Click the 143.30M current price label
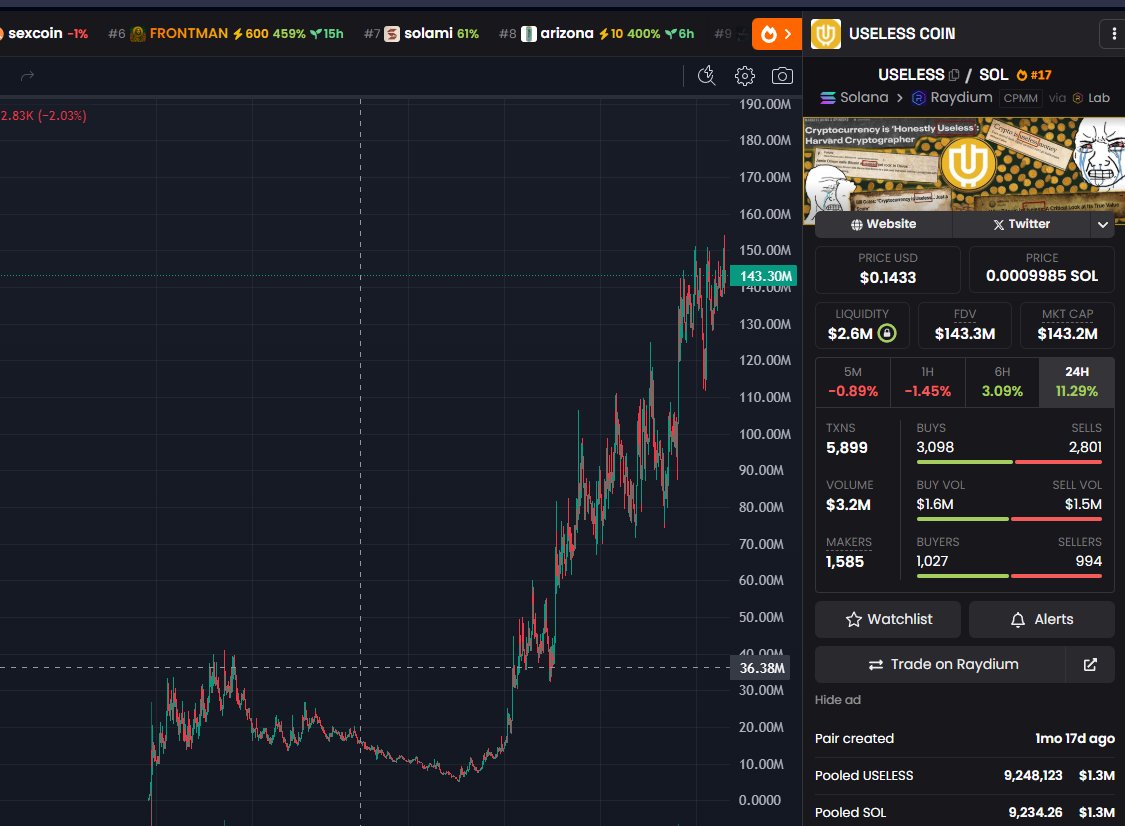Screen dimensions: 1125x826 click(x=763, y=276)
